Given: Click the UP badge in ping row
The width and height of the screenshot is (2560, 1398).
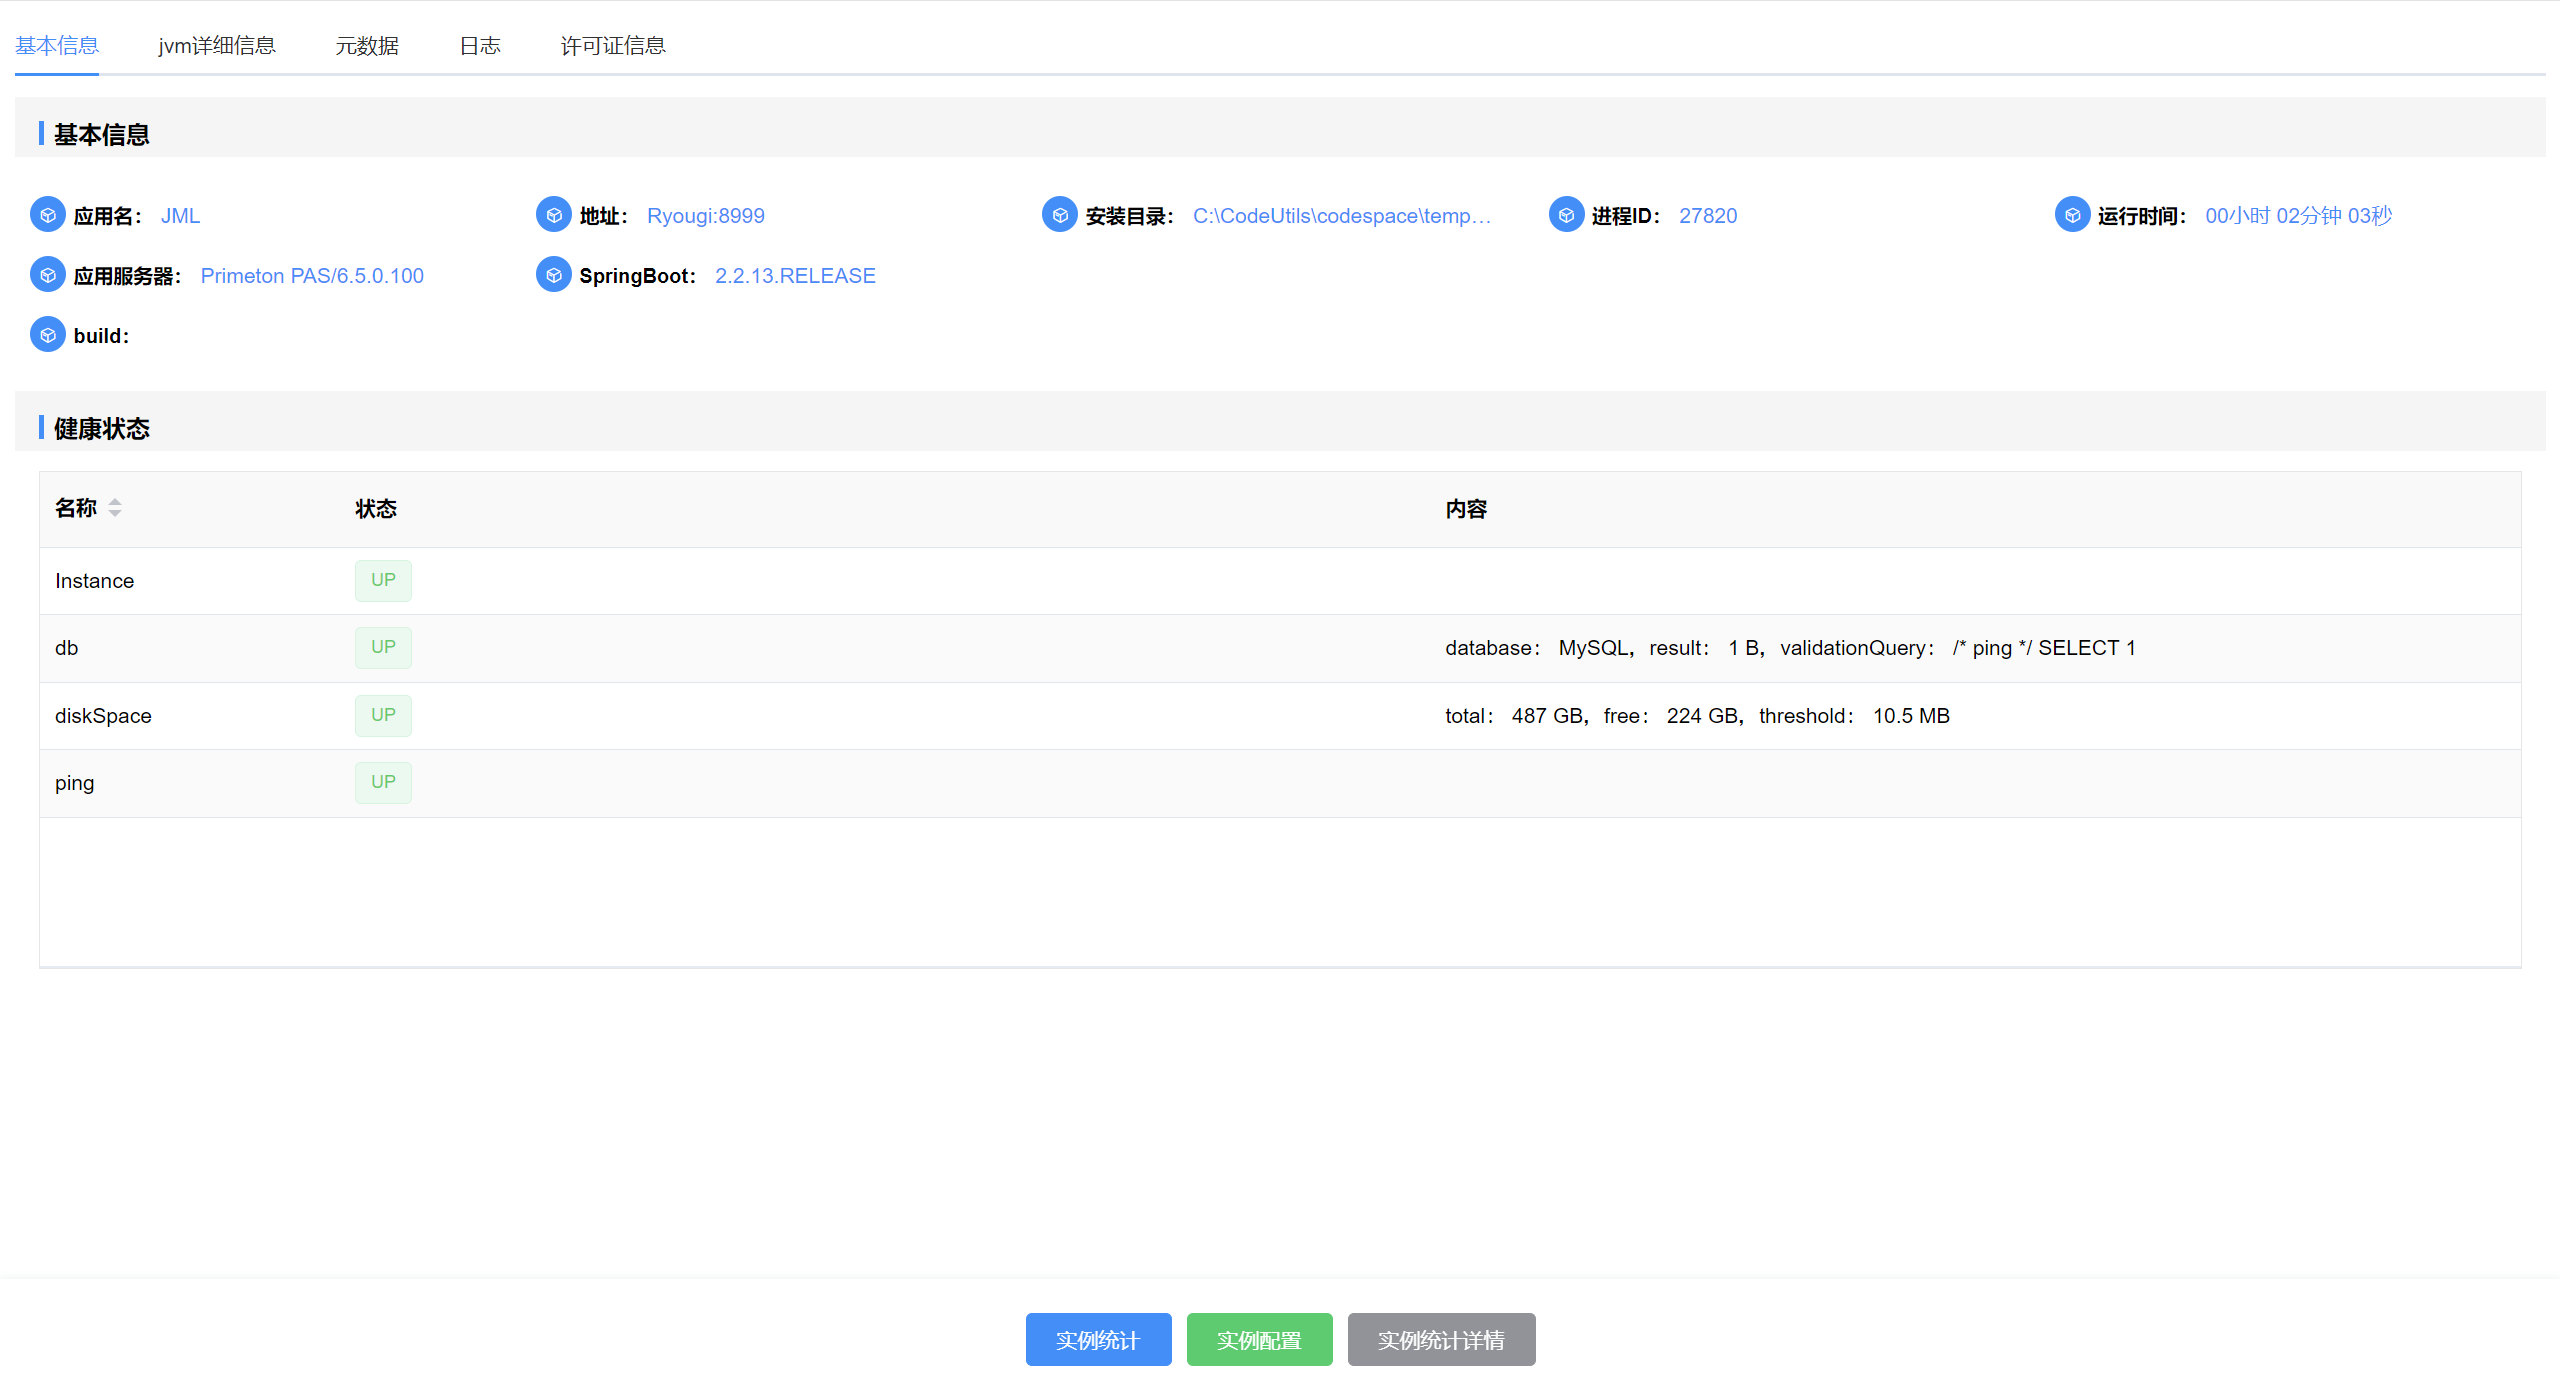Looking at the screenshot, I should pos(383,782).
